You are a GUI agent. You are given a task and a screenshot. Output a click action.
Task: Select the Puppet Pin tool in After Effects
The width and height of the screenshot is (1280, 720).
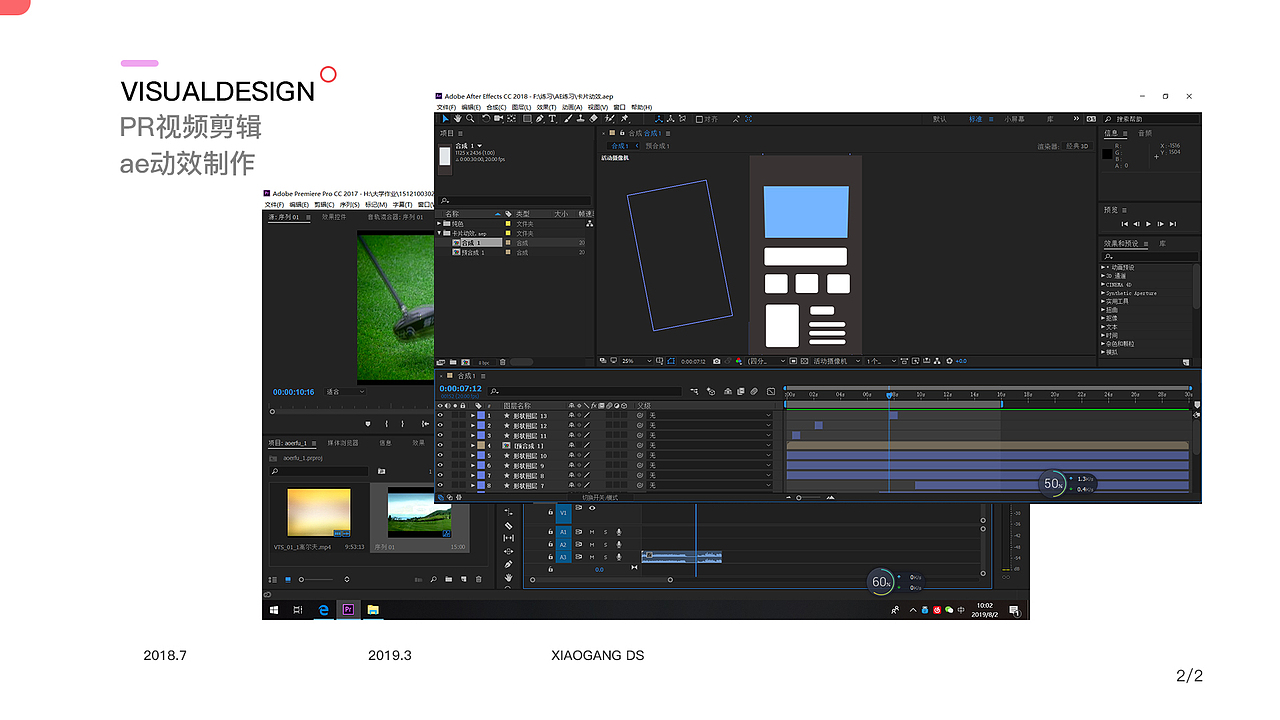pyautogui.click(x=625, y=119)
